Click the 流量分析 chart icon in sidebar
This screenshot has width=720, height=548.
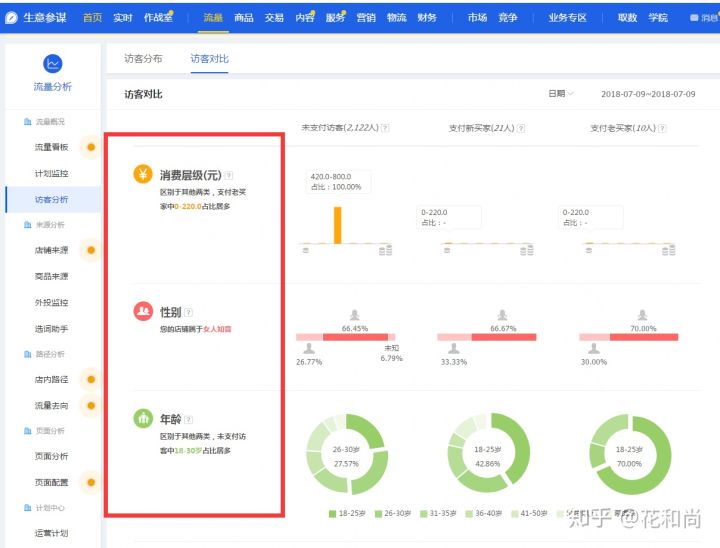click(52, 64)
